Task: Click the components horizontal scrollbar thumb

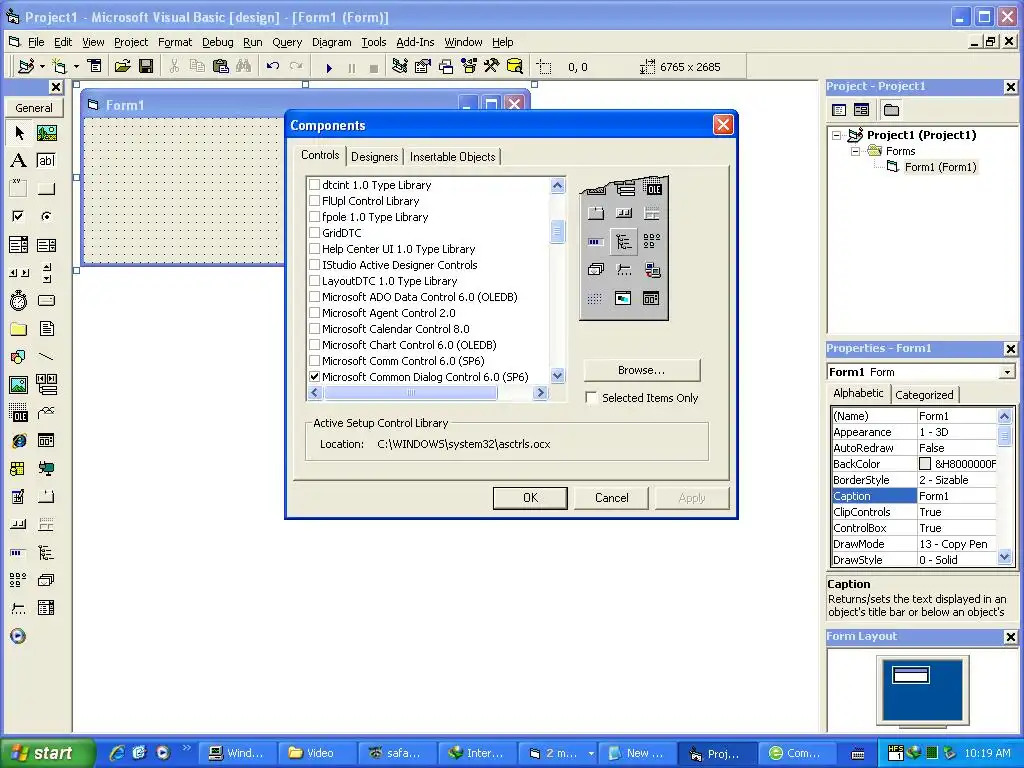Action: [411, 392]
